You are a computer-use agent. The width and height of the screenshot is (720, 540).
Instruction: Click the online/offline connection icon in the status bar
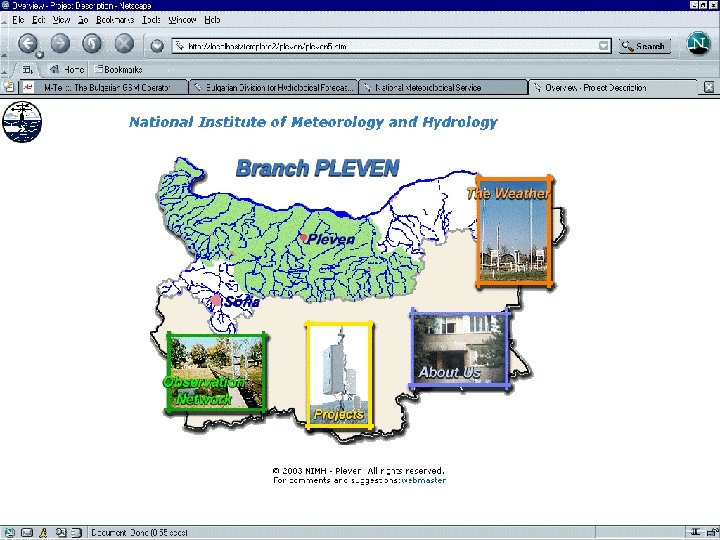(696, 533)
